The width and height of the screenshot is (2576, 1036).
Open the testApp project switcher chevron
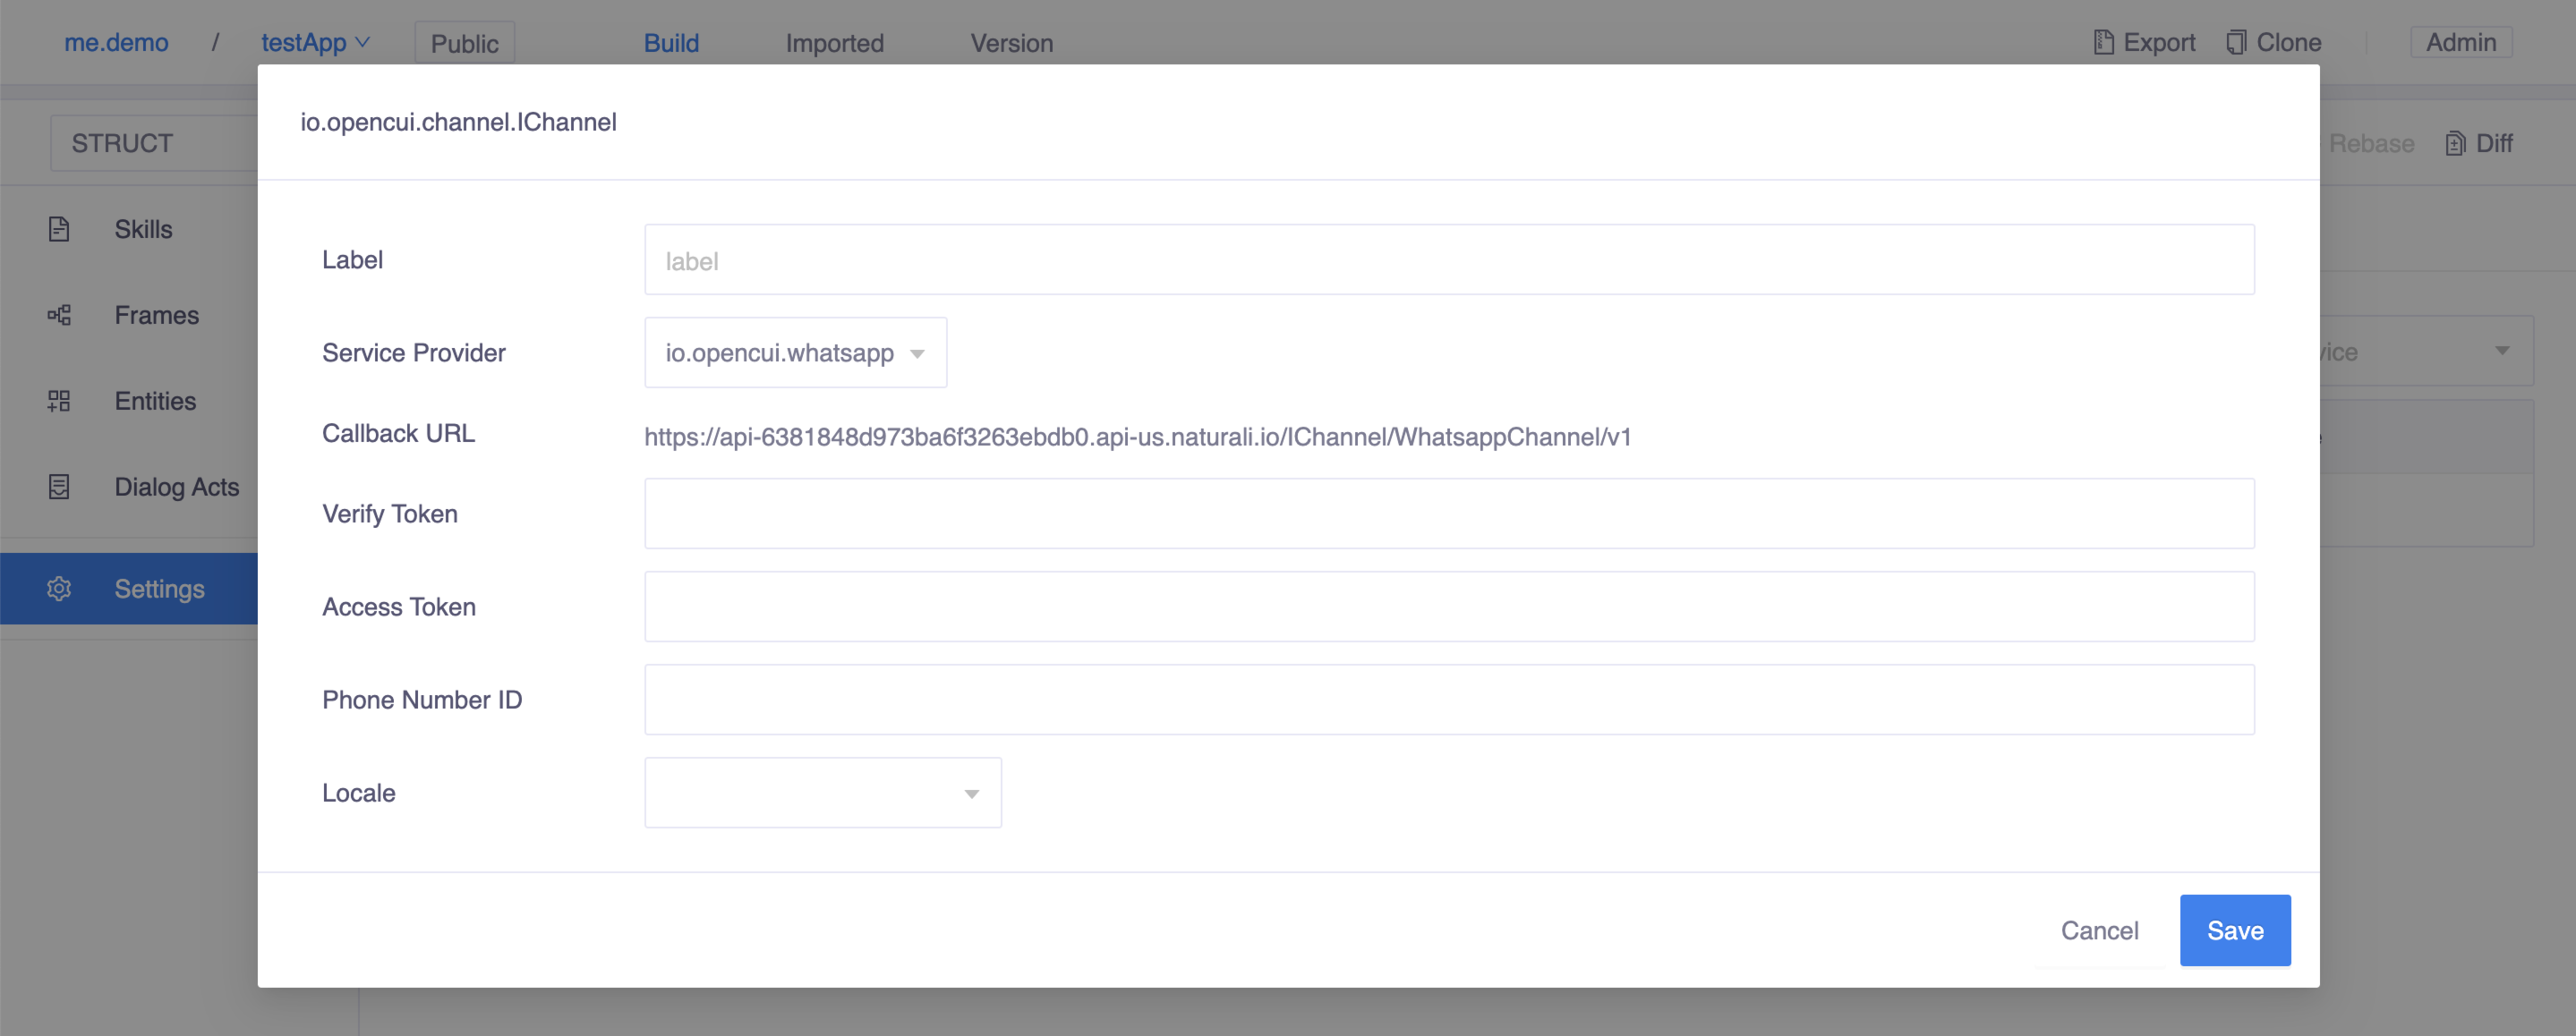tap(363, 42)
